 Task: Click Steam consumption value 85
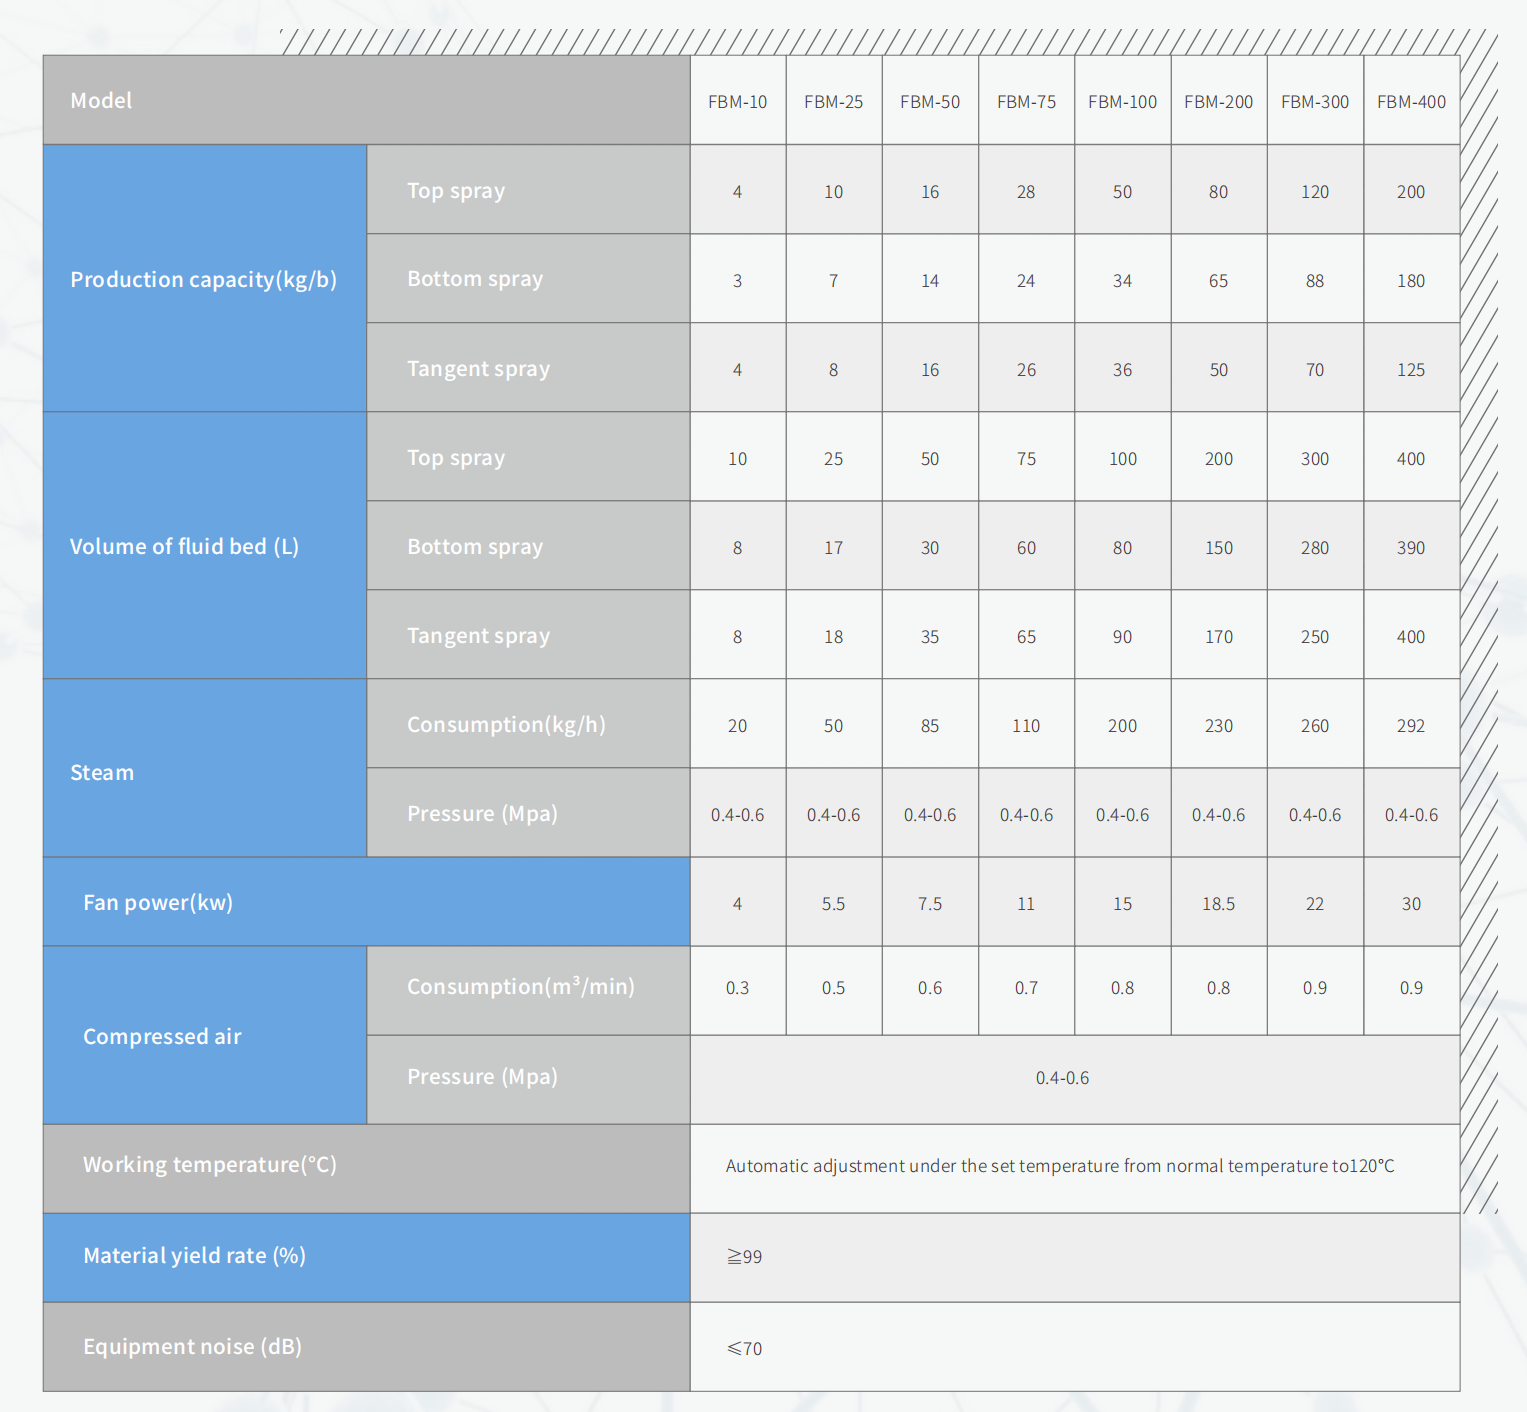[x=930, y=725]
